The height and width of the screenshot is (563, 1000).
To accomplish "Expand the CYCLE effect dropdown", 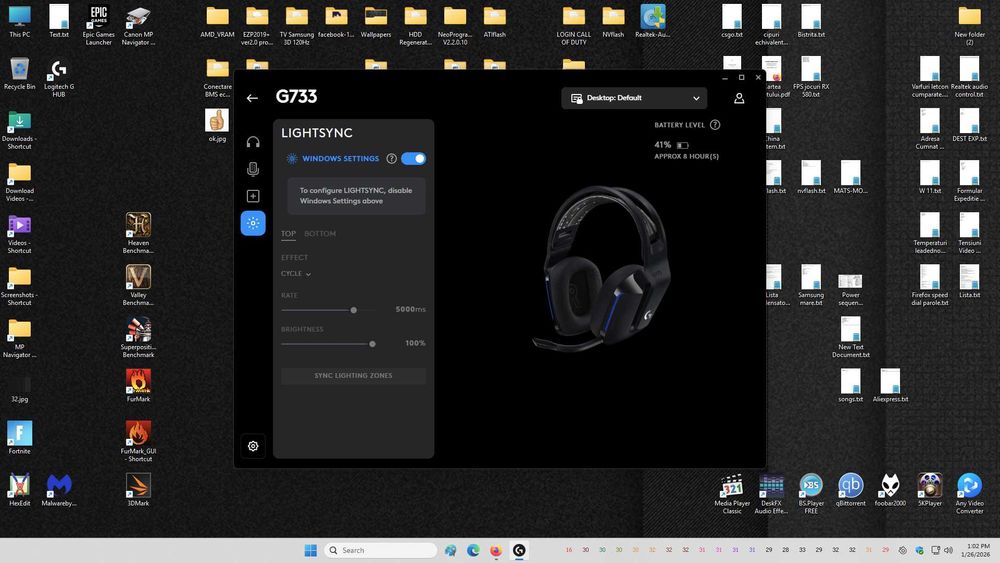I will 296,274.
